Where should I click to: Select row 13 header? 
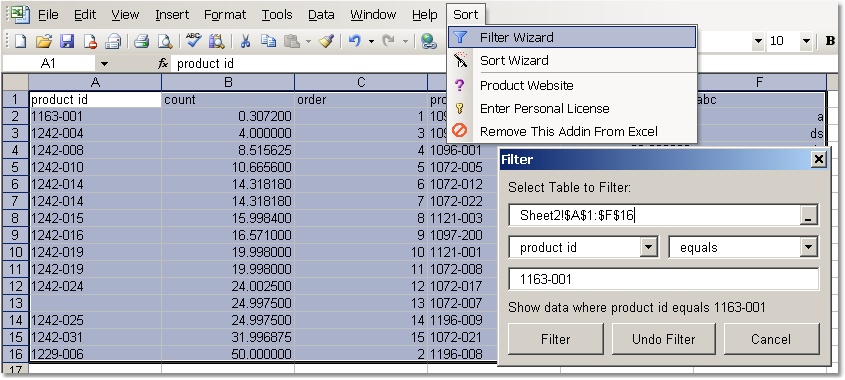(15, 303)
